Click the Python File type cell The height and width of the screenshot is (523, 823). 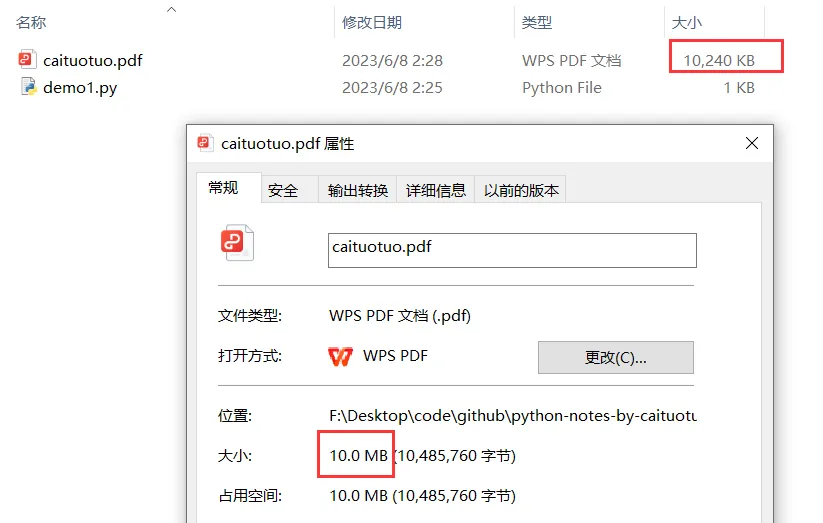(562, 88)
